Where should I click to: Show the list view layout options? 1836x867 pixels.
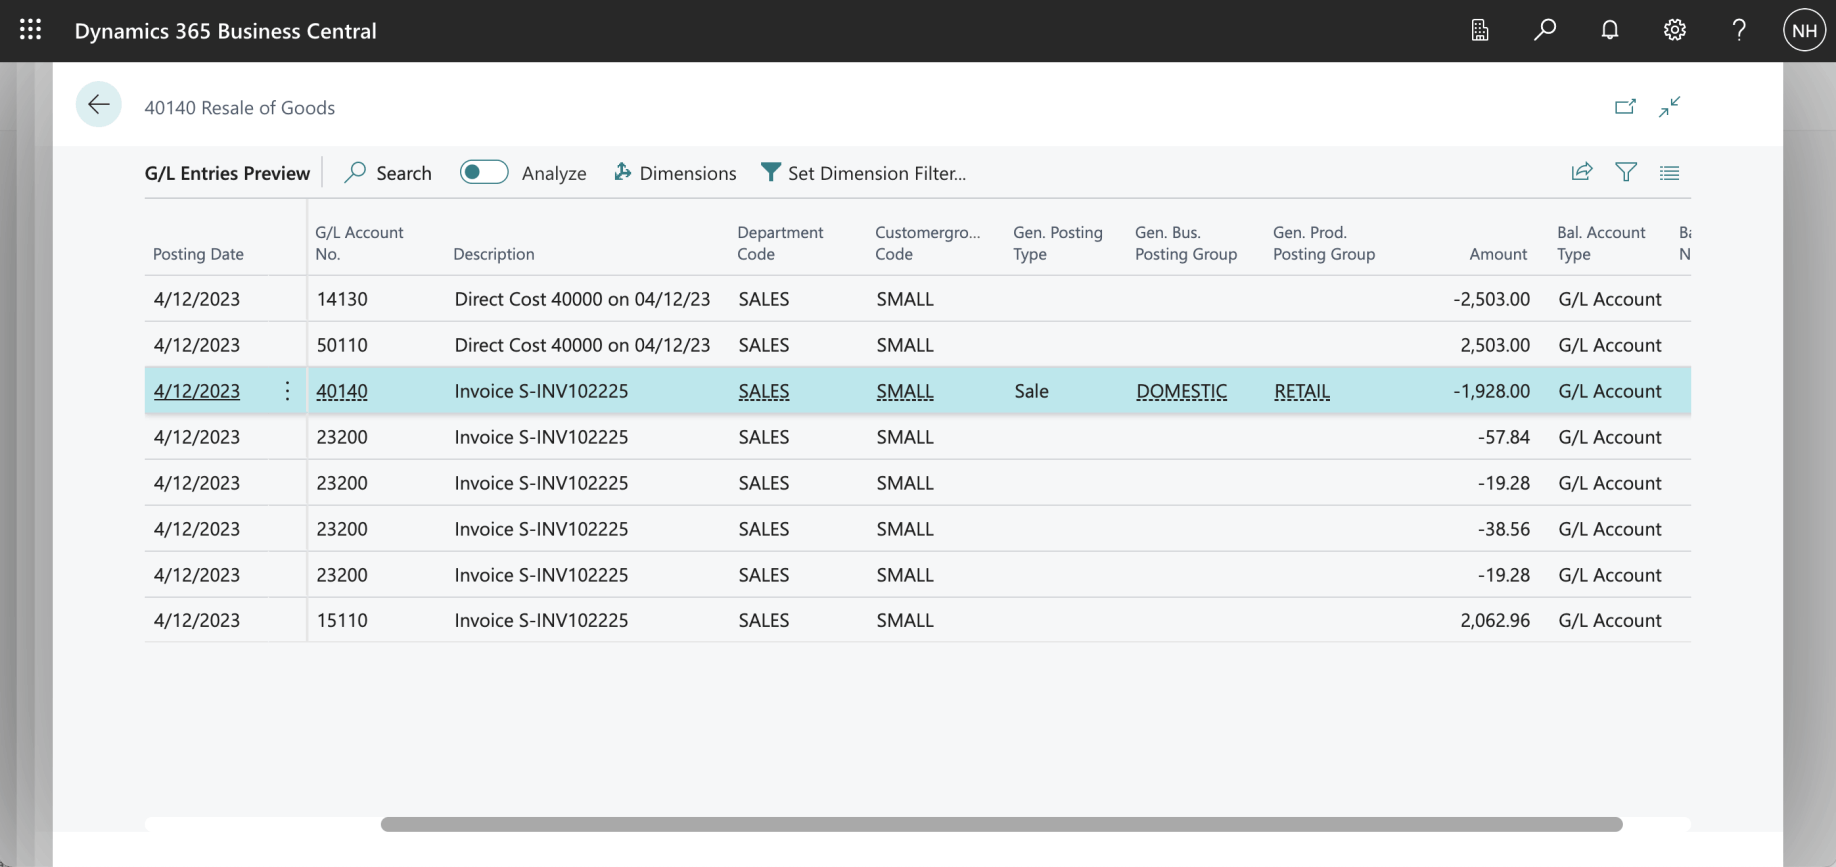click(1669, 172)
